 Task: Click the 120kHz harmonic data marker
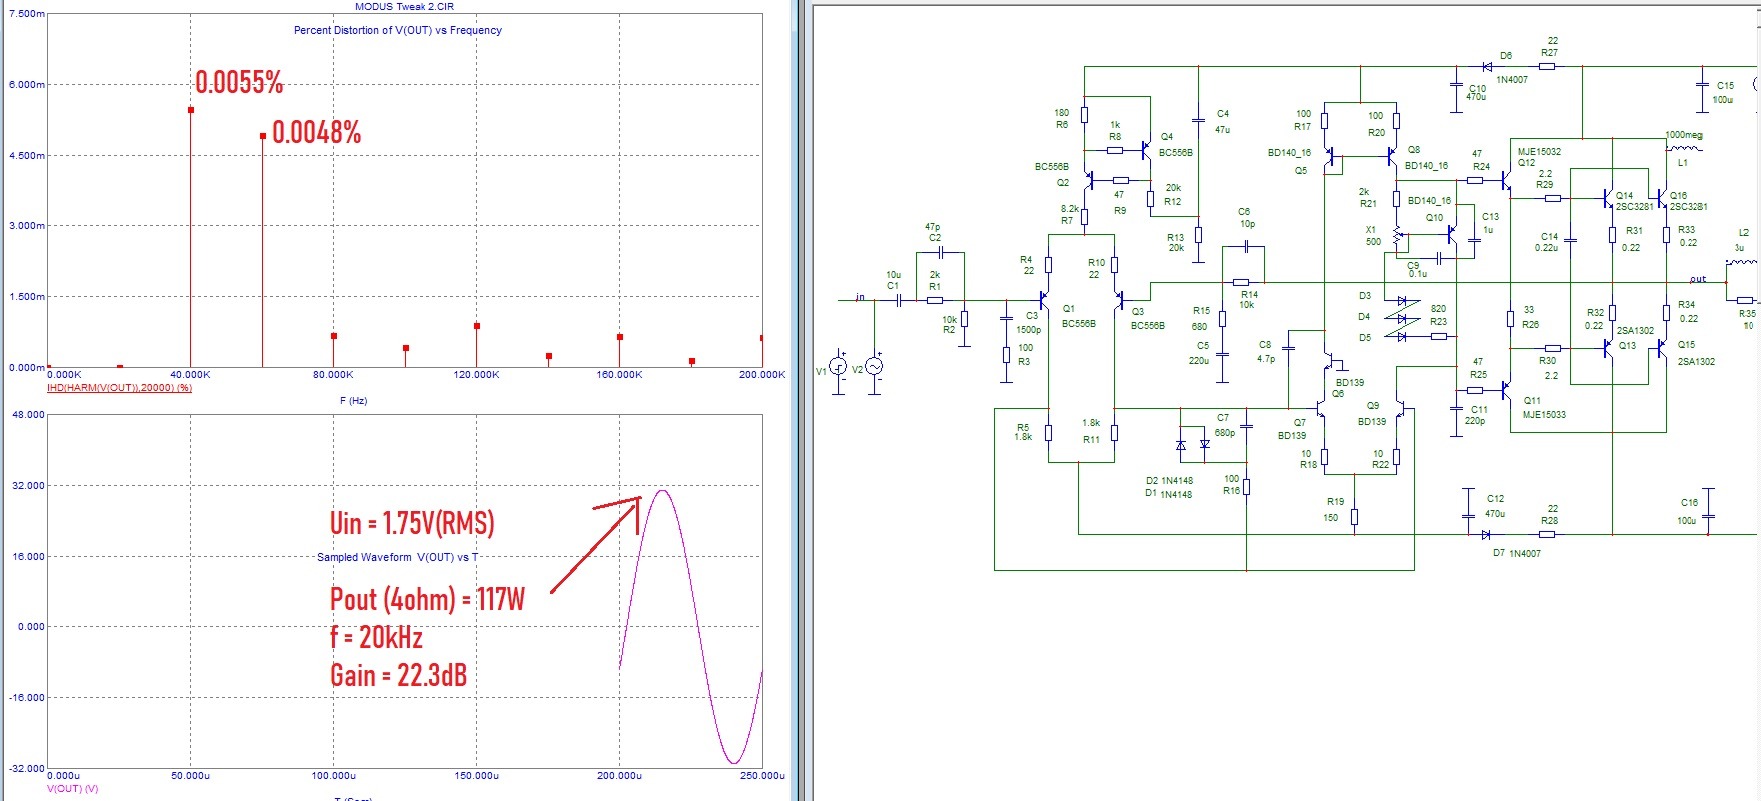(477, 326)
